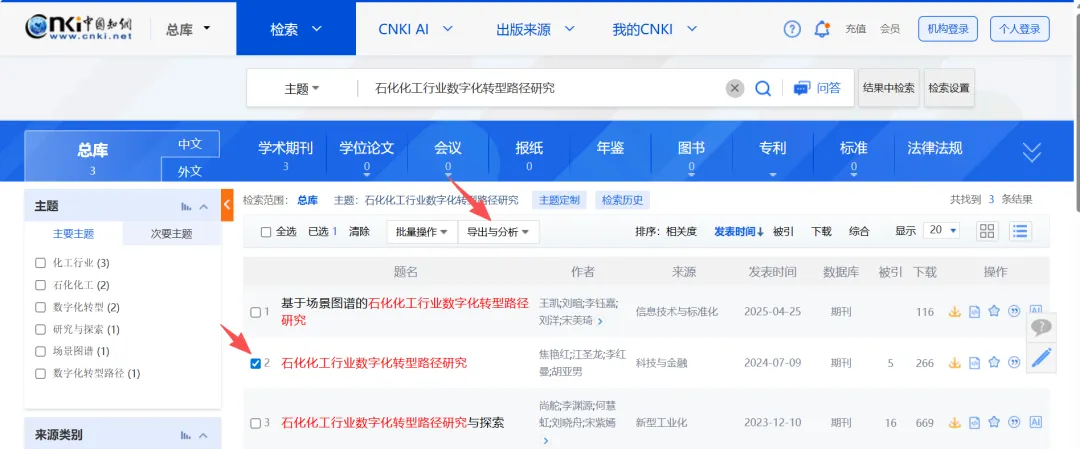Collapse the 来源类别 filter panel
Viewport: 1080px width, 449px height.
click(204, 435)
